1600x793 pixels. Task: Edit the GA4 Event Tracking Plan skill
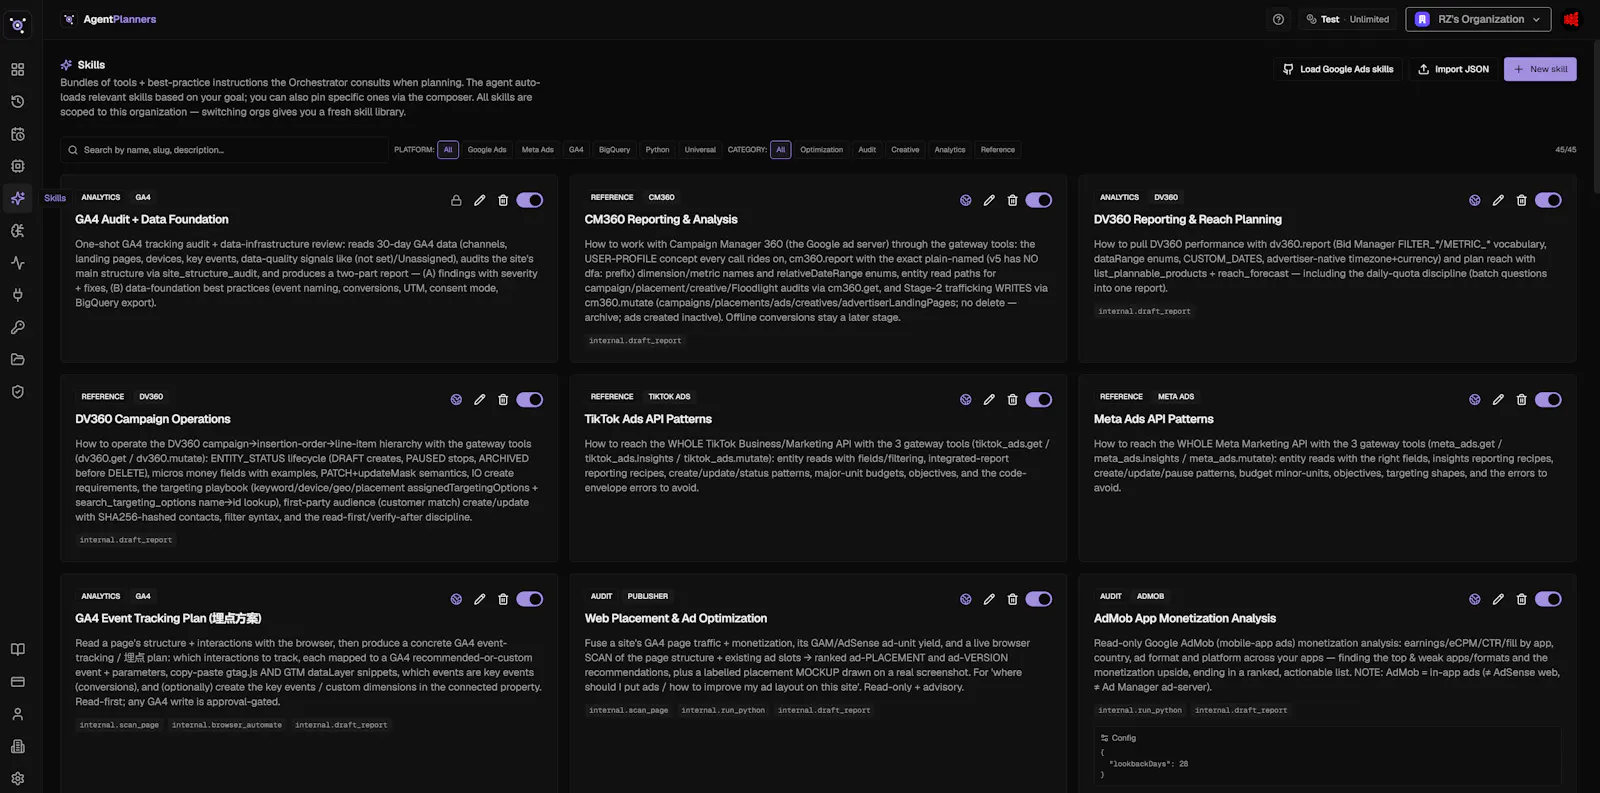coord(480,599)
